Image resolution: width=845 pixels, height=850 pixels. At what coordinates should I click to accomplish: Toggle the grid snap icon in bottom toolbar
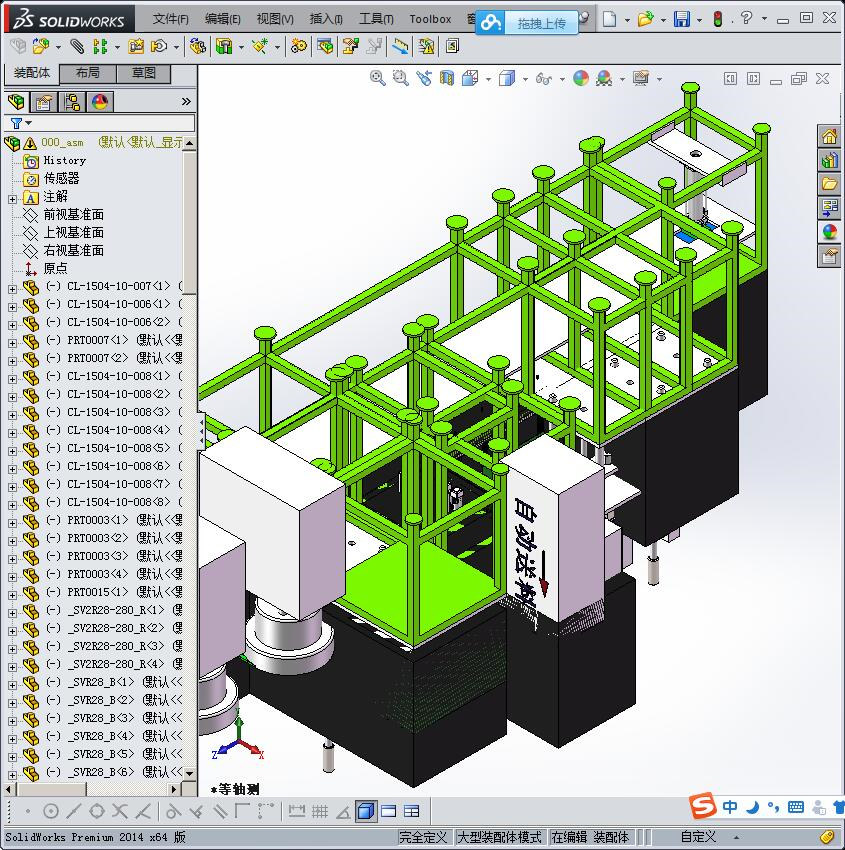[x=320, y=812]
